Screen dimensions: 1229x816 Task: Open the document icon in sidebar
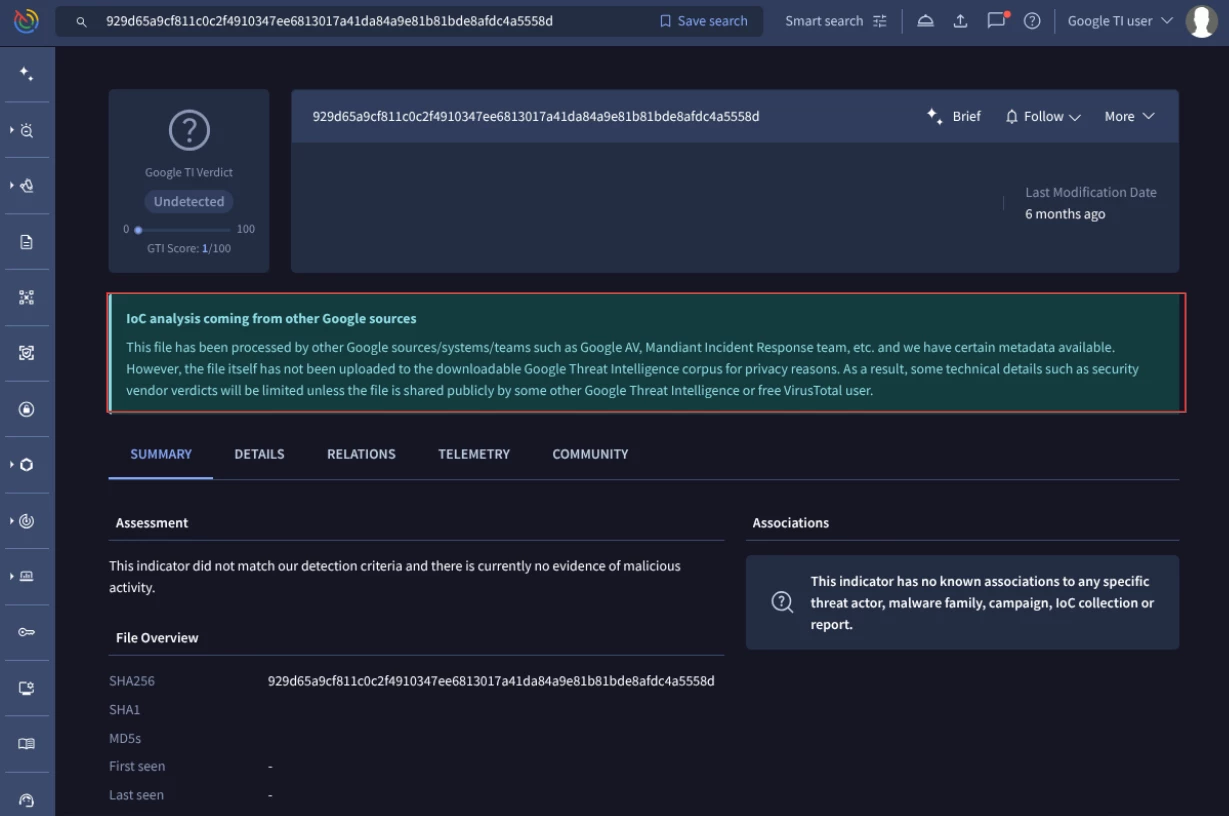click(27, 242)
